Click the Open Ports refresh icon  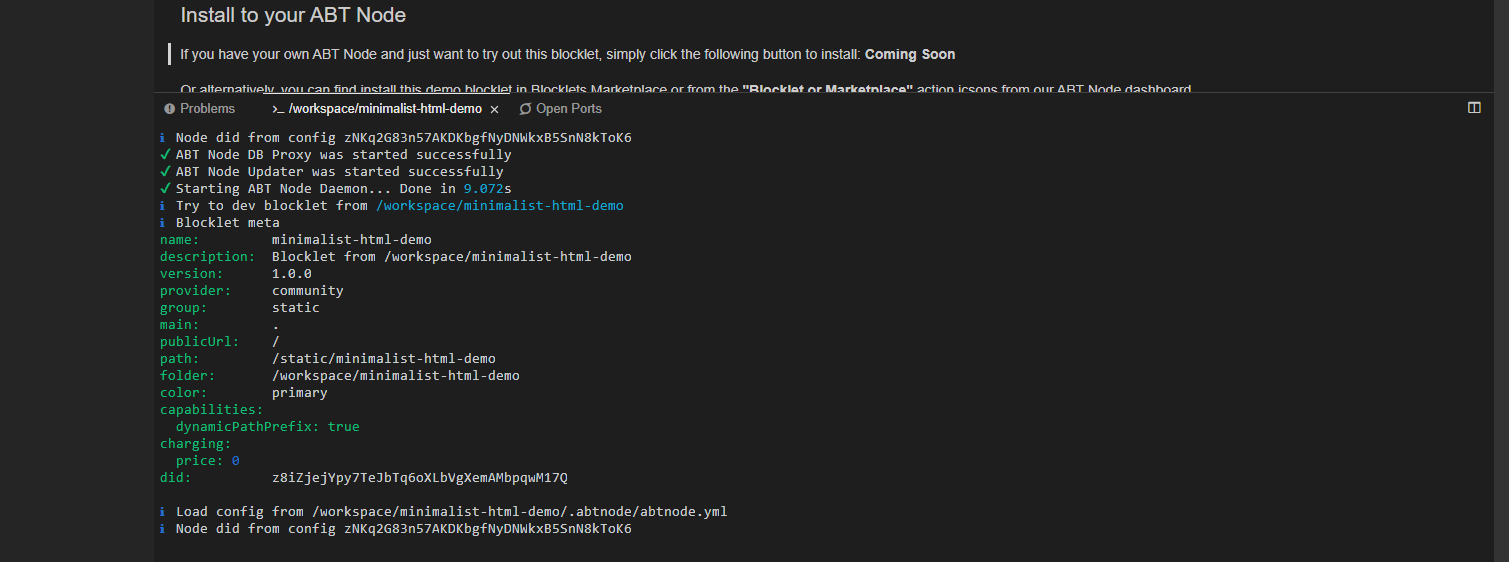525,109
